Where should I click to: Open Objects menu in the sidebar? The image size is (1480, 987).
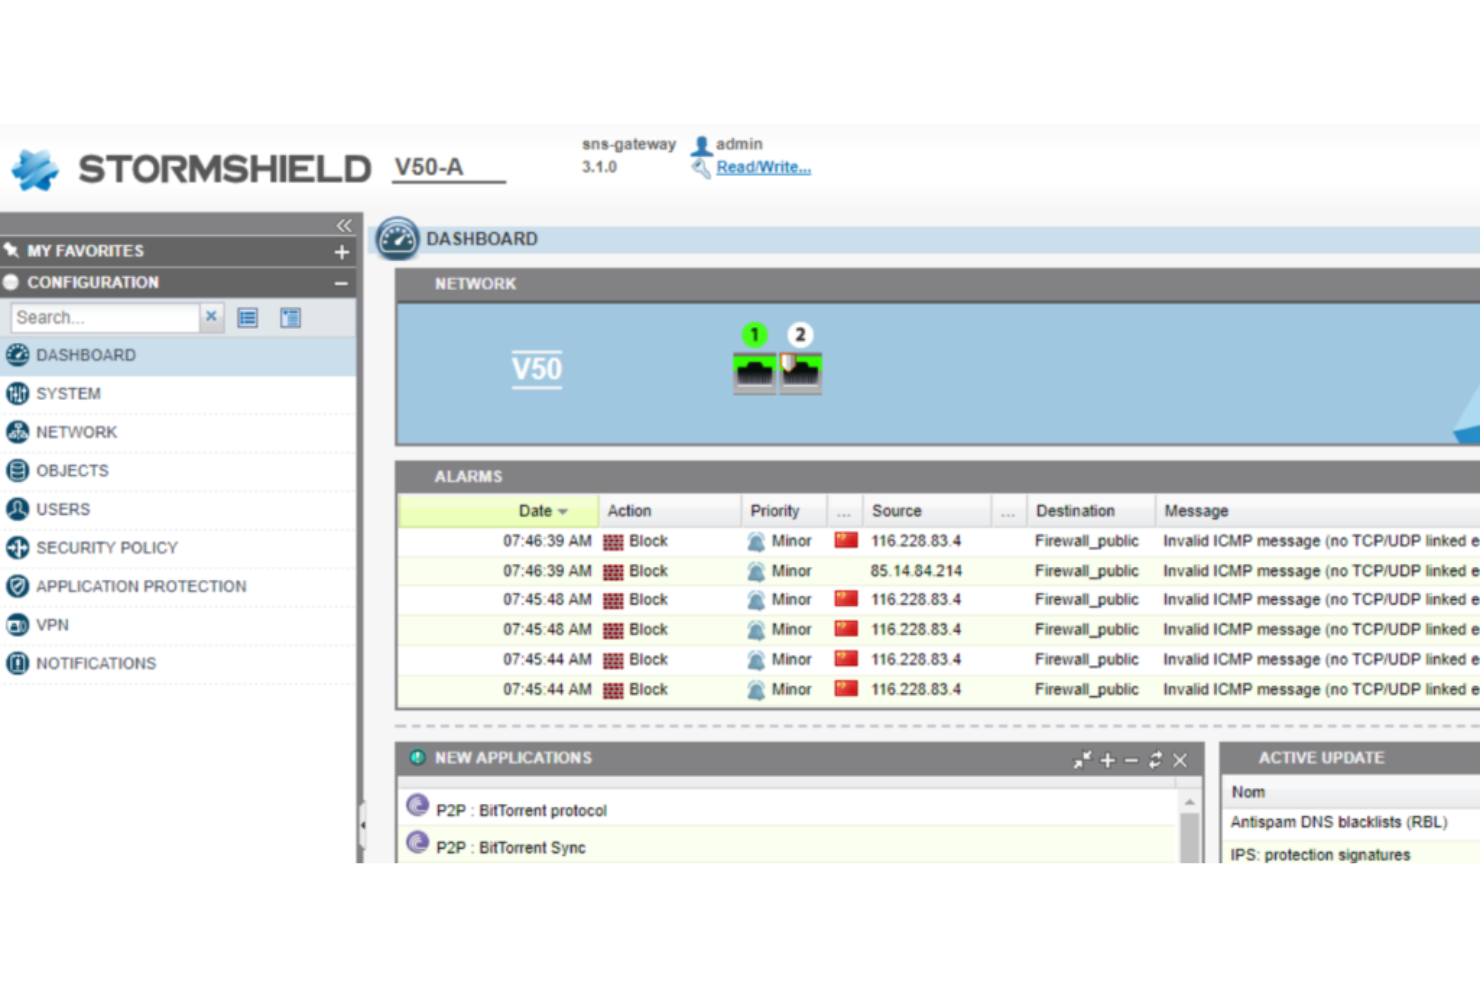click(178, 471)
